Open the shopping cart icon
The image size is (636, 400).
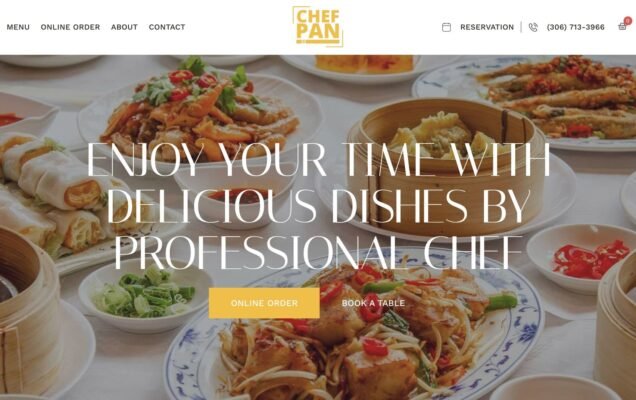click(622, 27)
